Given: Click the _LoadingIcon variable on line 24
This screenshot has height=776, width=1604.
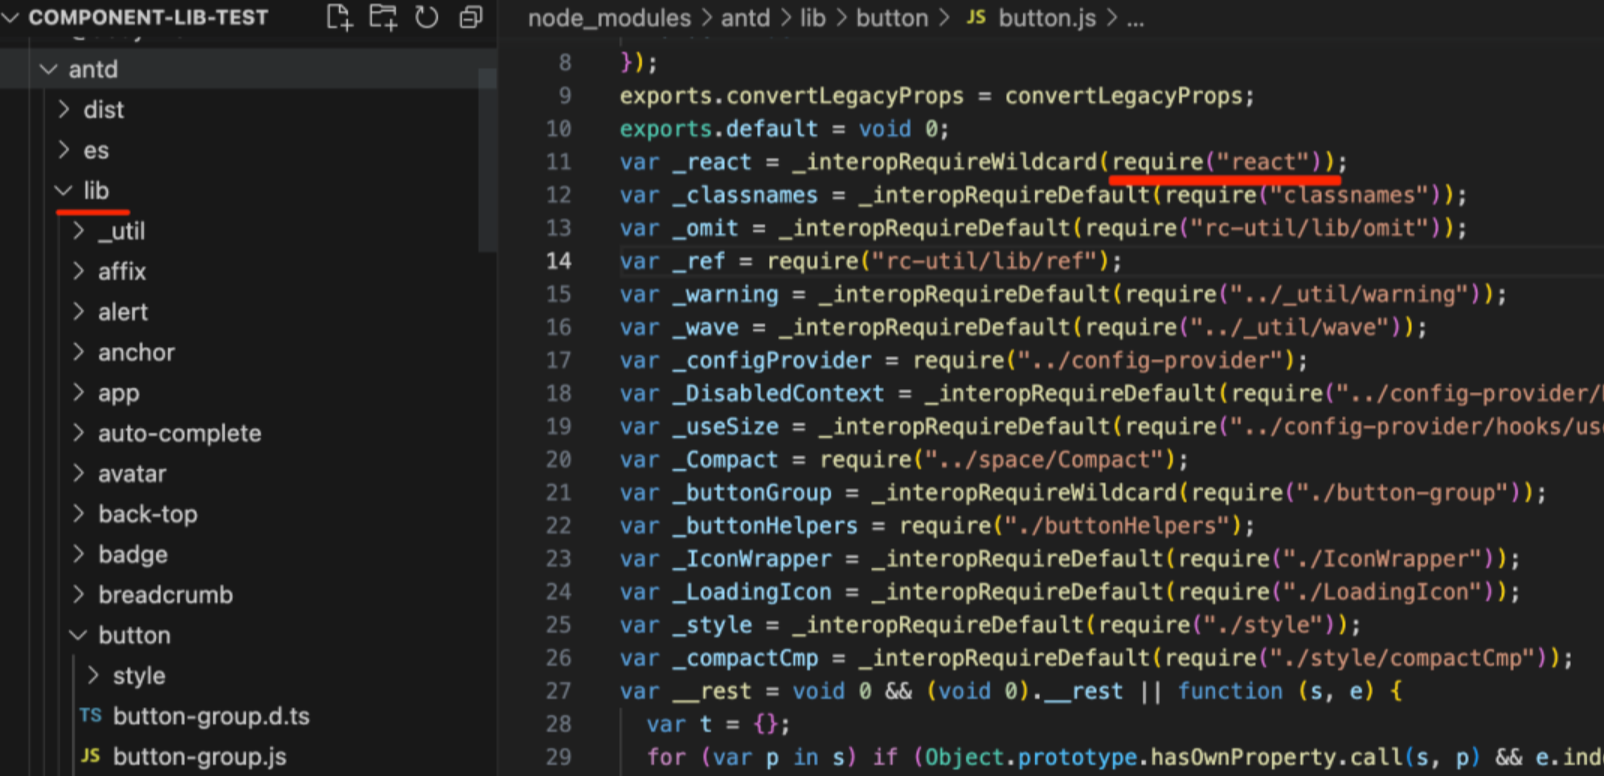Looking at the screenshot, I should (752, 591).
